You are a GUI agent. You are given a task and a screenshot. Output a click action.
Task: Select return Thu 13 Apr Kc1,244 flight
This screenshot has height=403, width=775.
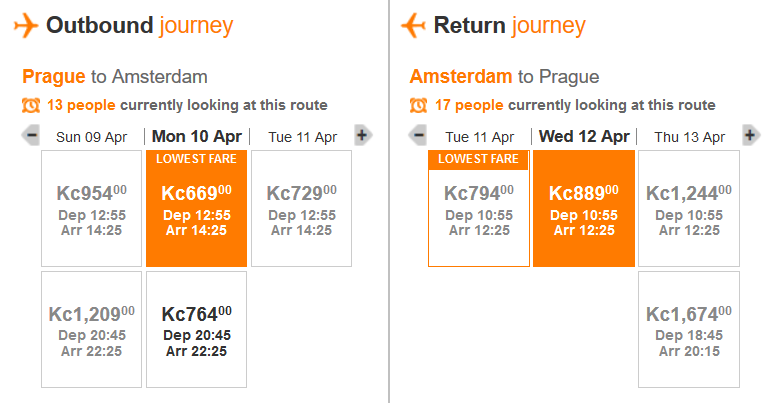tap(689, 209)
